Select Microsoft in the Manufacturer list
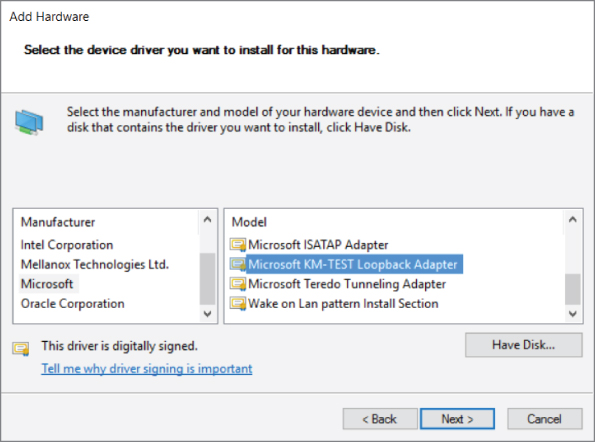This screenshot has width=595, height=442. pyautogui.click(x=47, y=284)
